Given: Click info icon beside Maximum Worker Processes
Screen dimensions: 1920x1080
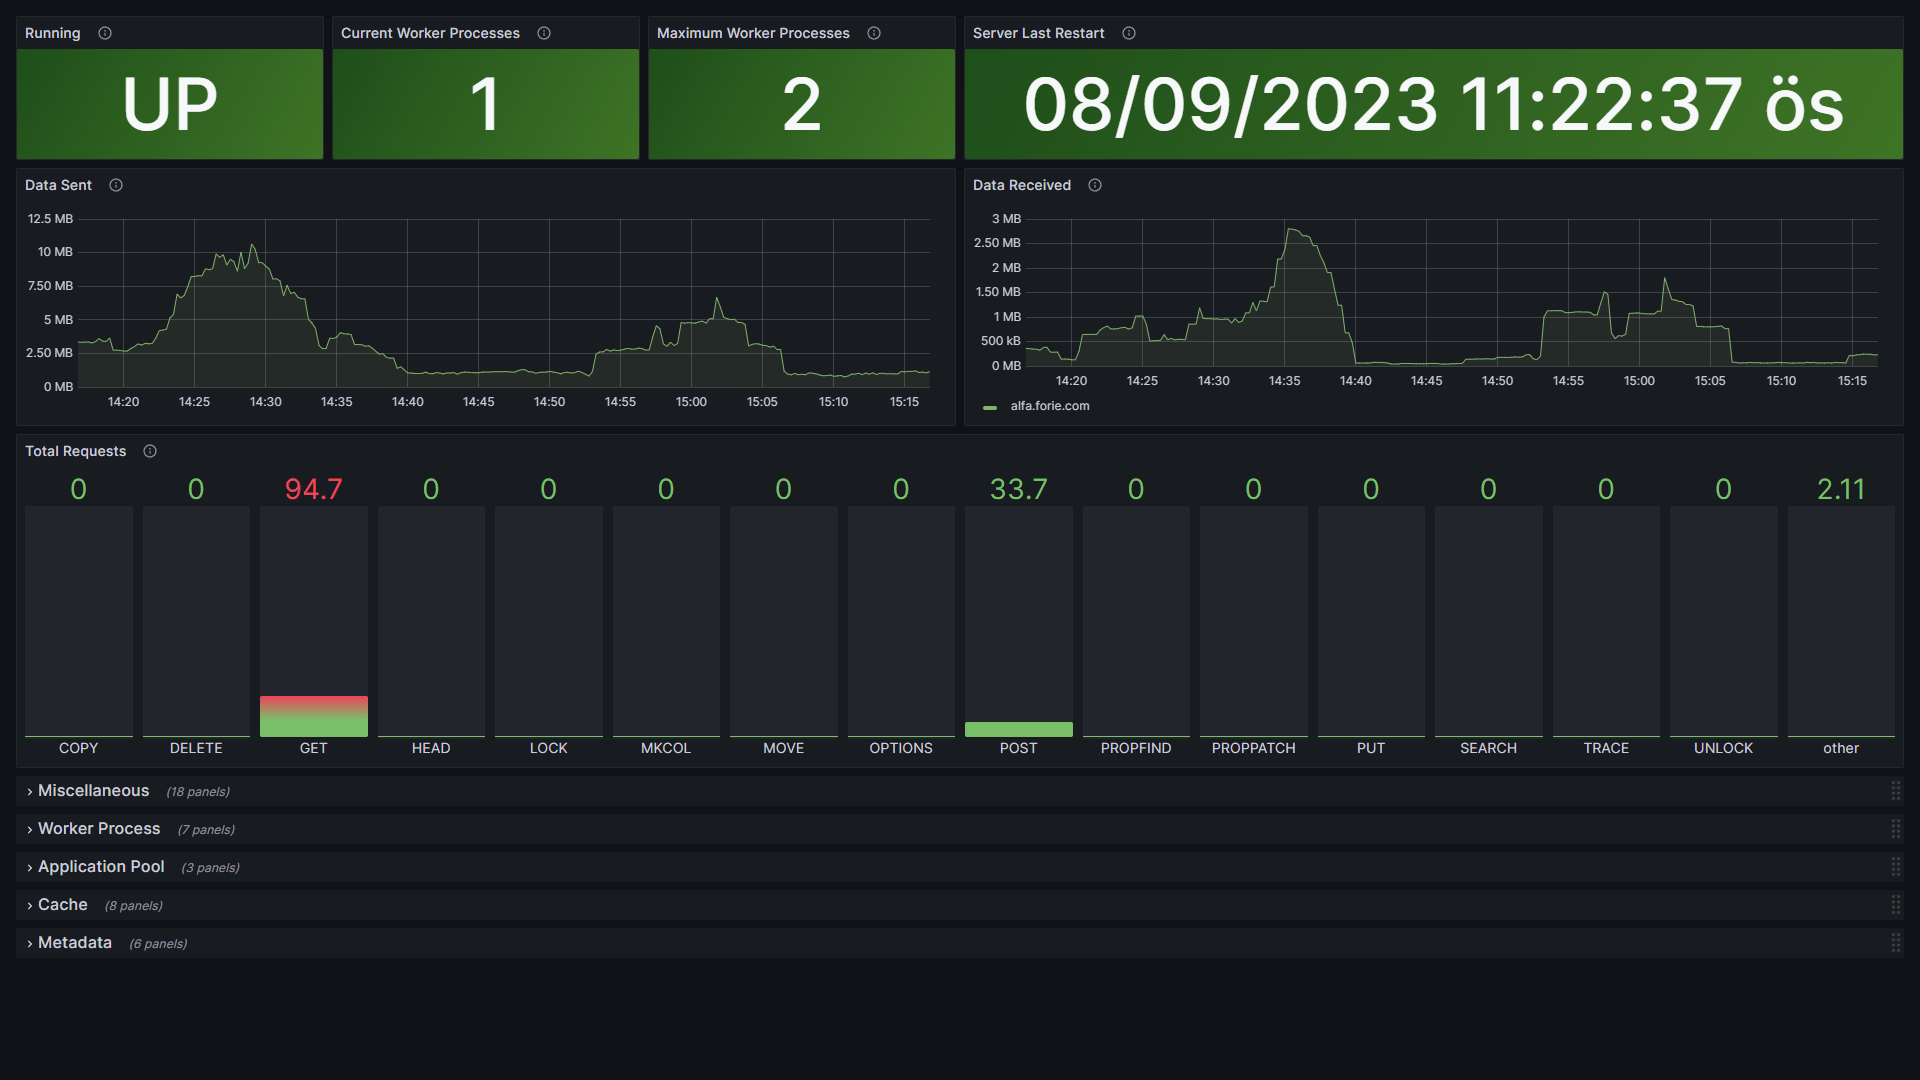Looking at the screenshot, I should (x=874, y=33).
